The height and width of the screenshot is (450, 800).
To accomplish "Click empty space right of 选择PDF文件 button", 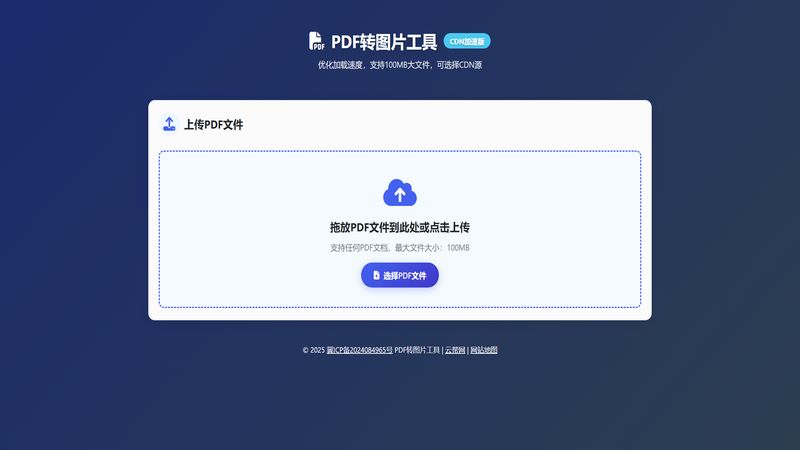I will [x=530, y=275].
